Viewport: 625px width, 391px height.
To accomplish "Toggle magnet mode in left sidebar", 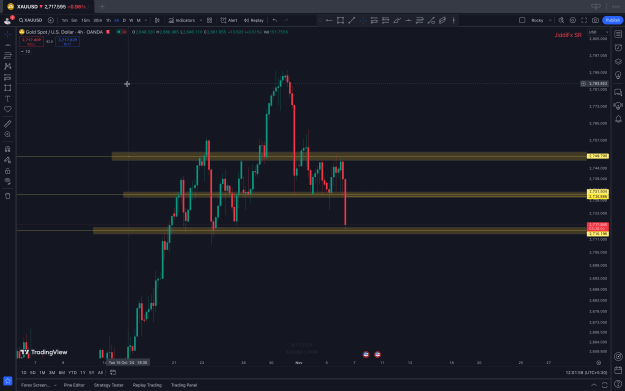I will click(8, 149).
